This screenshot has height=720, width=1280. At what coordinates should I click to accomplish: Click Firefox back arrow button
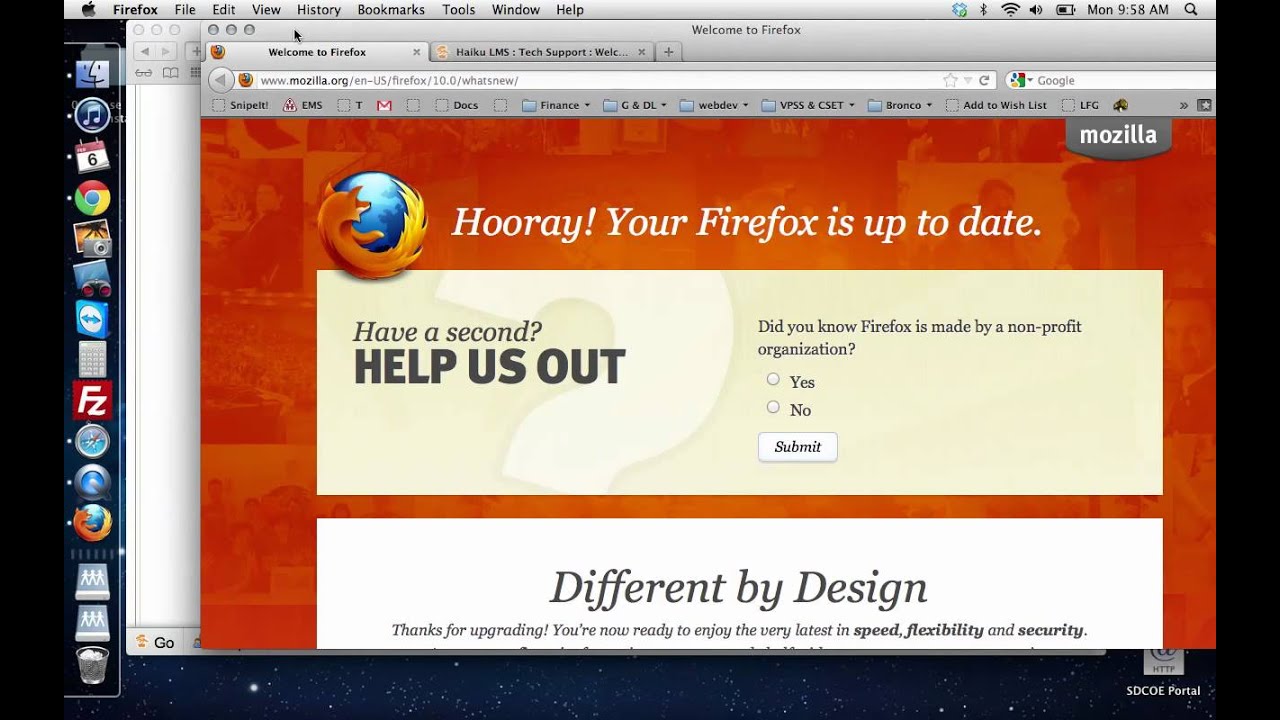pyautogui.click(x=221, y=80)
